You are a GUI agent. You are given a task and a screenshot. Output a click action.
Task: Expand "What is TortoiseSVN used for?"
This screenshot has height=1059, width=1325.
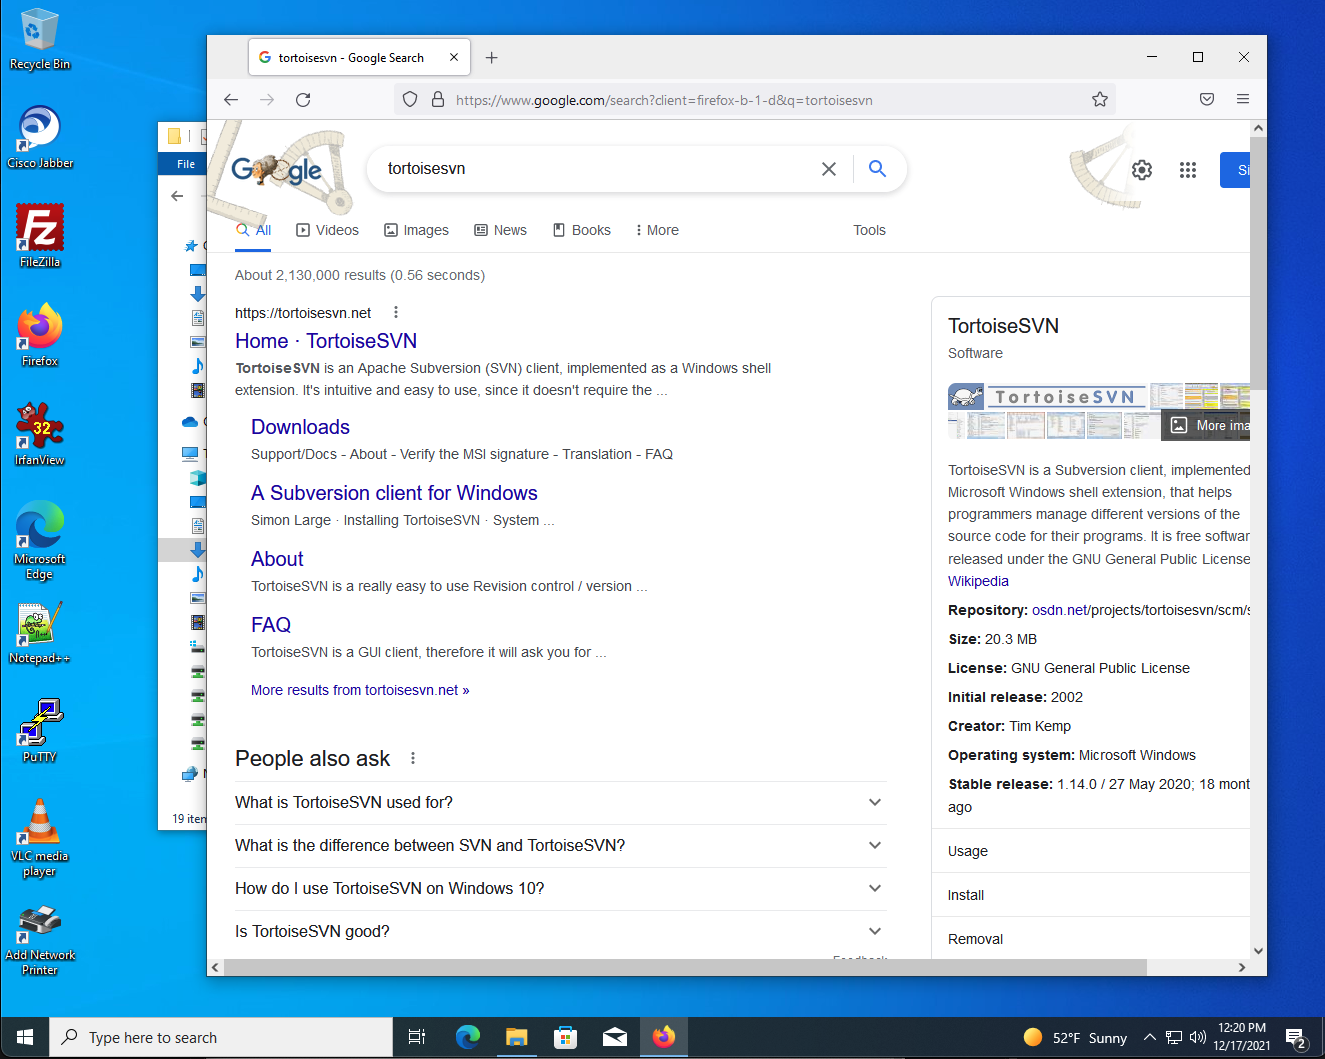pos(560,802)
